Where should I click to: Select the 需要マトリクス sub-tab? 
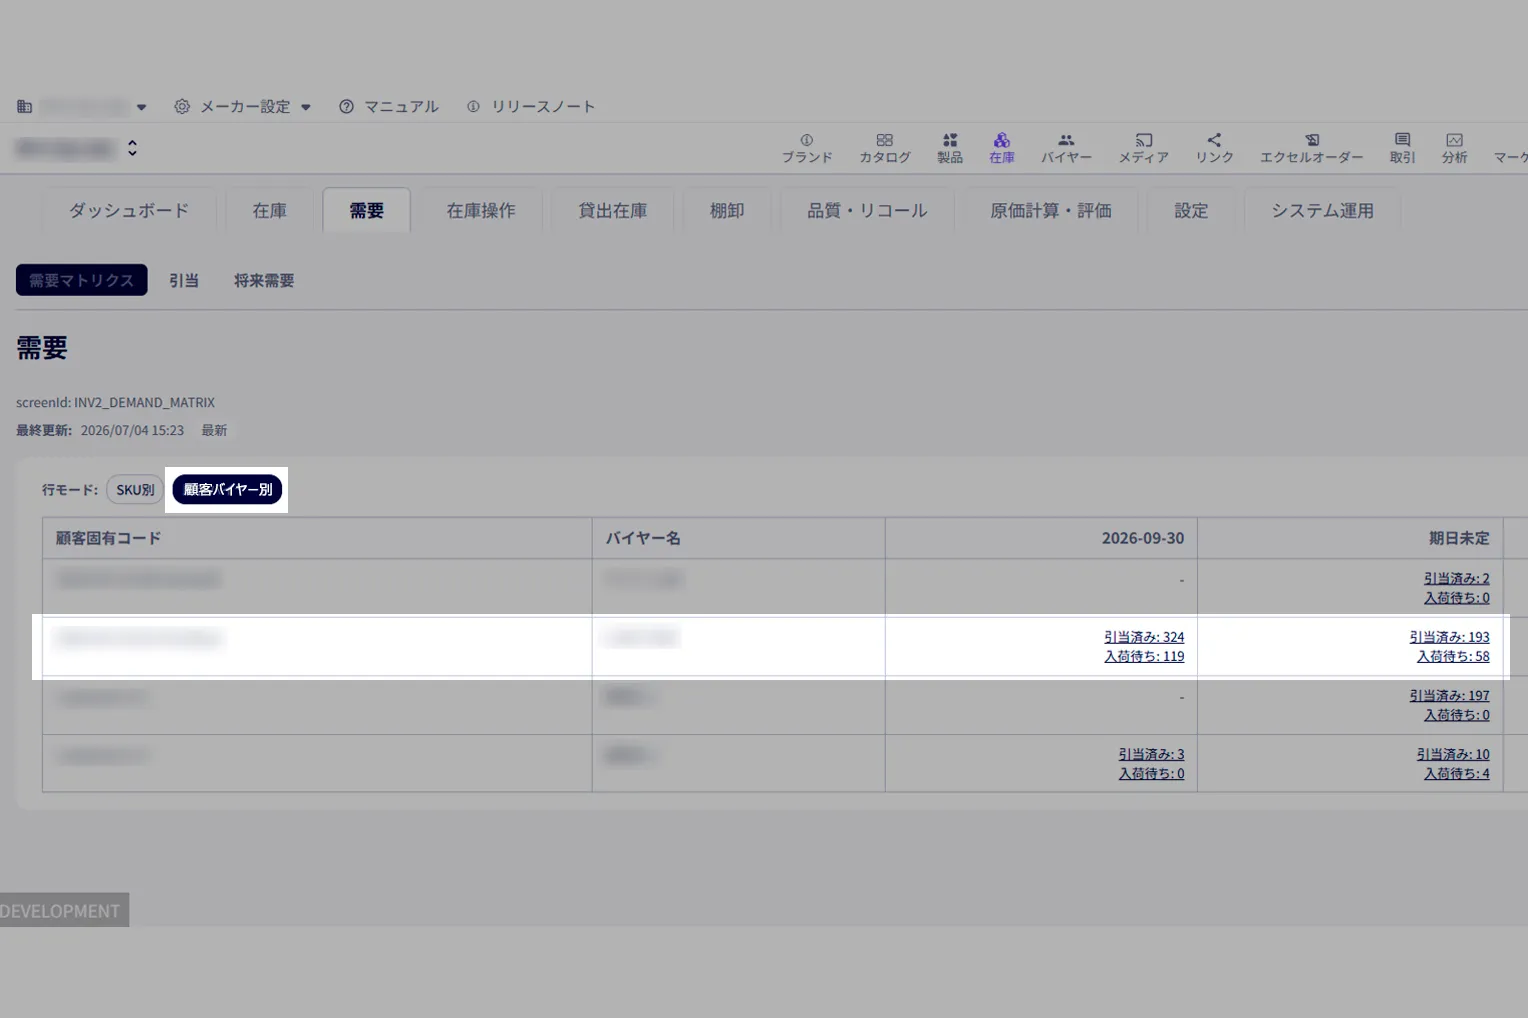[81, 280]
